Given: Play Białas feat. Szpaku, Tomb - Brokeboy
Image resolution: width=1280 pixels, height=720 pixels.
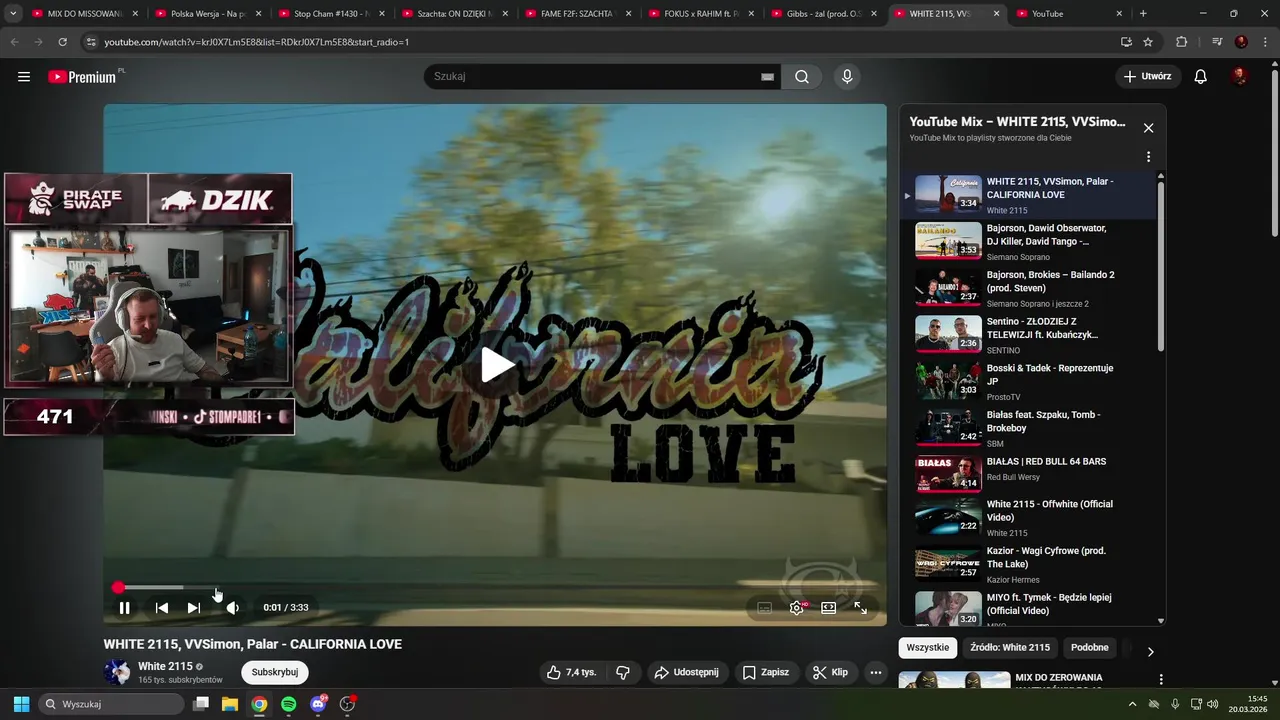Looking at the screenshot, I should [x=1030, y=428].
